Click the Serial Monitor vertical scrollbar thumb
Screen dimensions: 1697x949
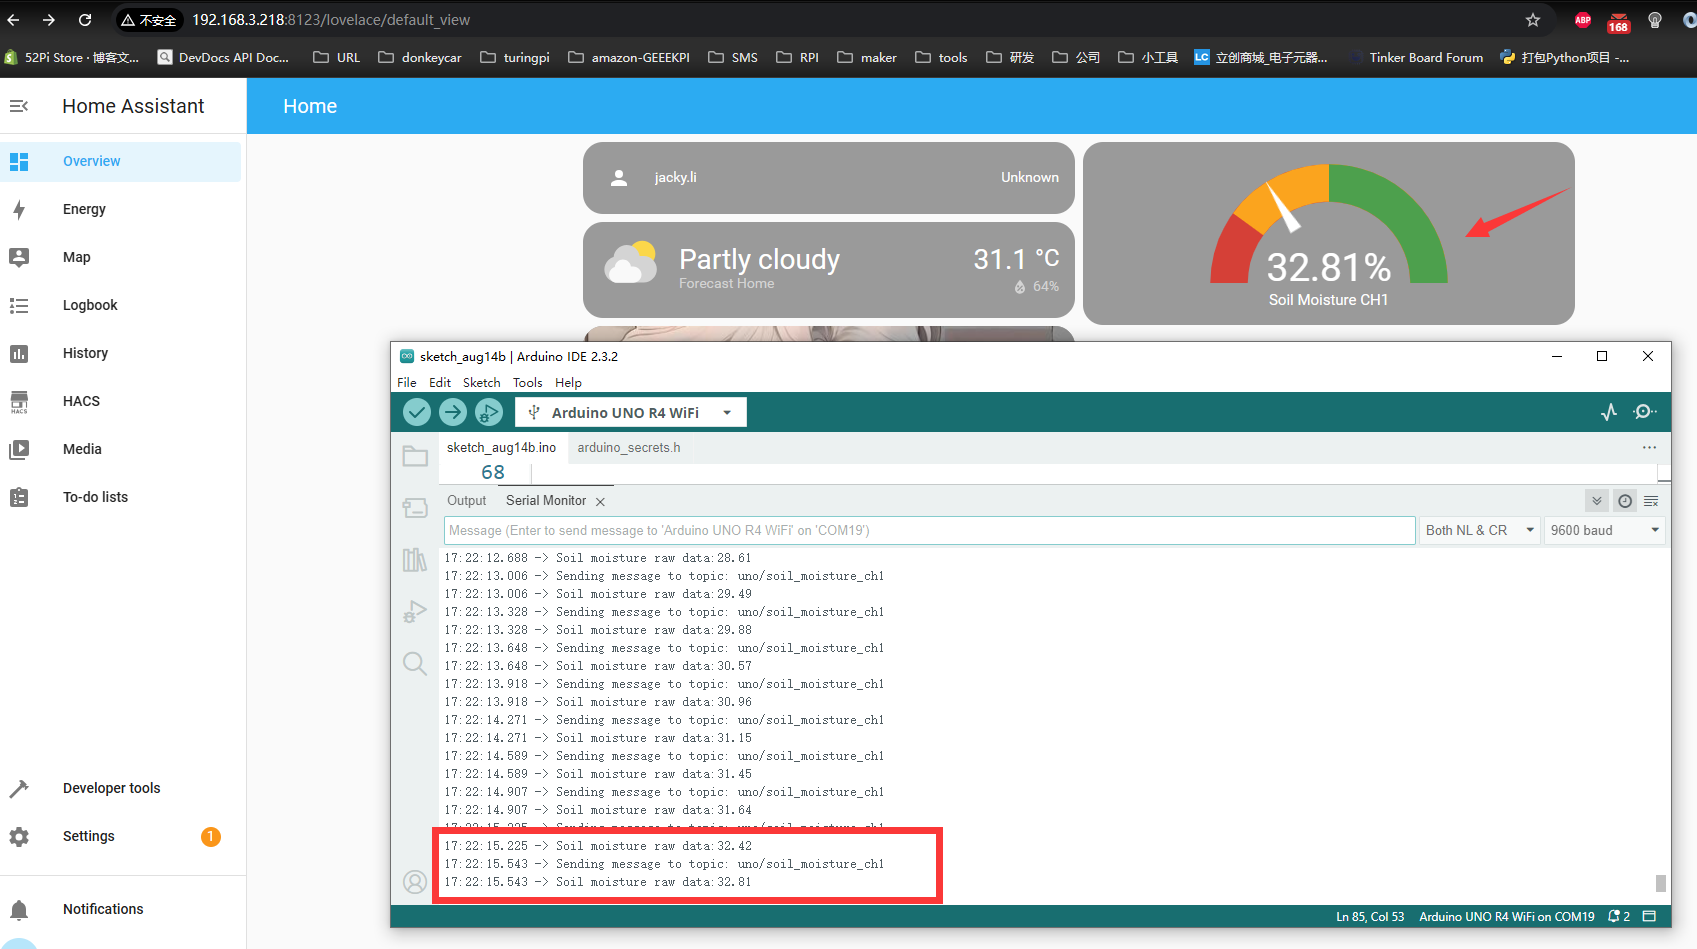(x=1660, y=883)
